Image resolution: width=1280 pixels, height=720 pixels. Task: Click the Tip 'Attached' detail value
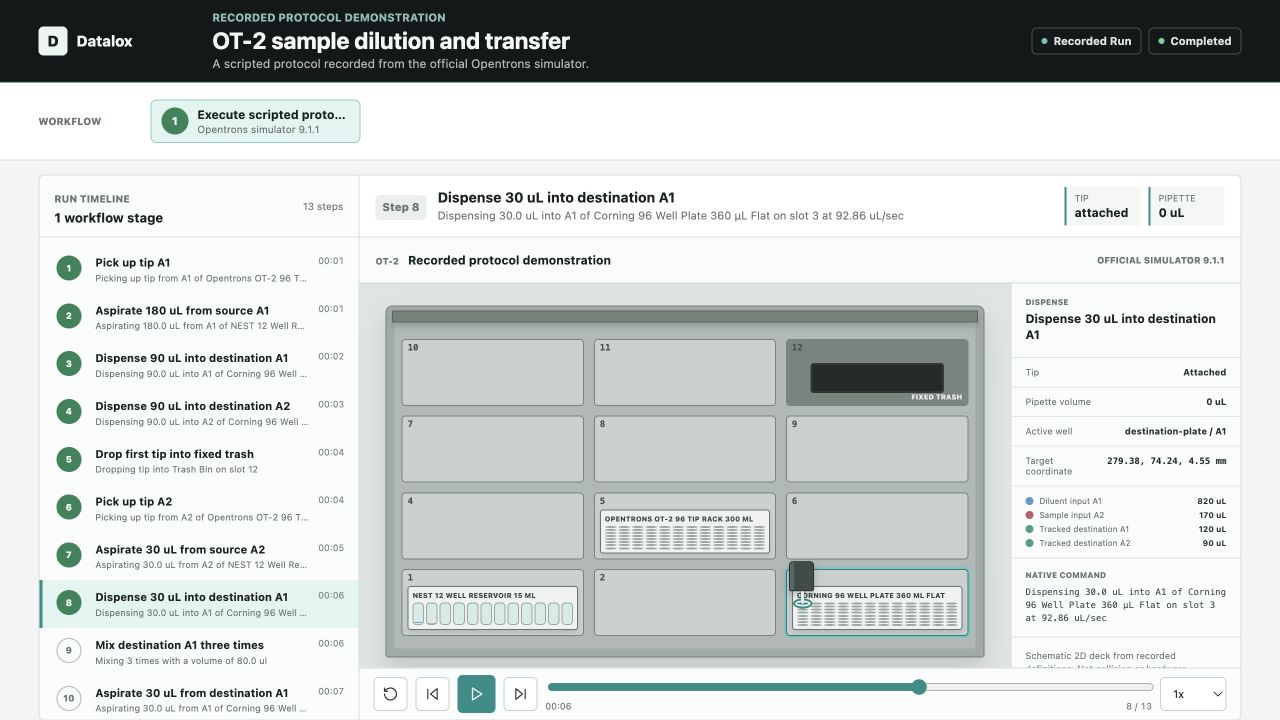click(1204, 372)
